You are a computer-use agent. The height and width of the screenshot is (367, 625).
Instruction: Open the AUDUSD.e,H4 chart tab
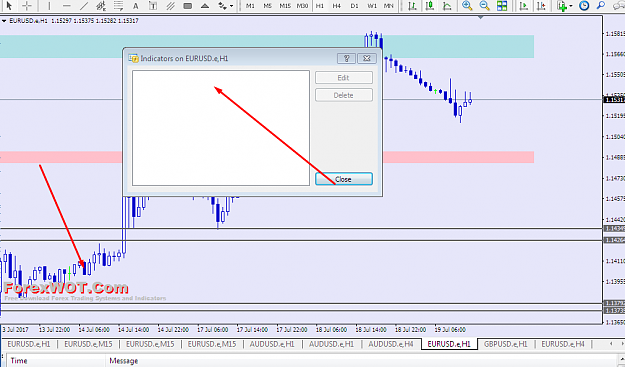(x=391, y=344)
